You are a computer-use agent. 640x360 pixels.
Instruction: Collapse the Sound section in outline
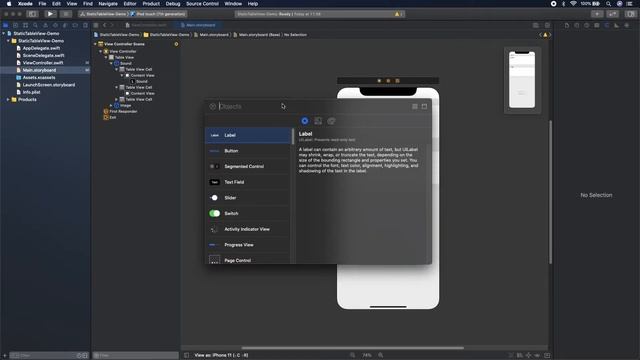coord(111,63)
